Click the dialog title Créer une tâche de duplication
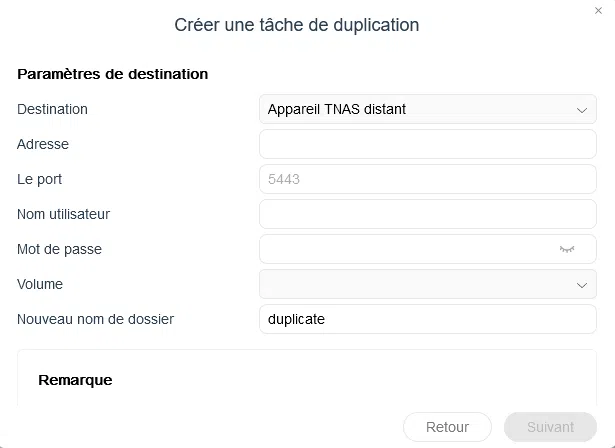615x448 pixels. pyautogui.click(x=296, y=24)
